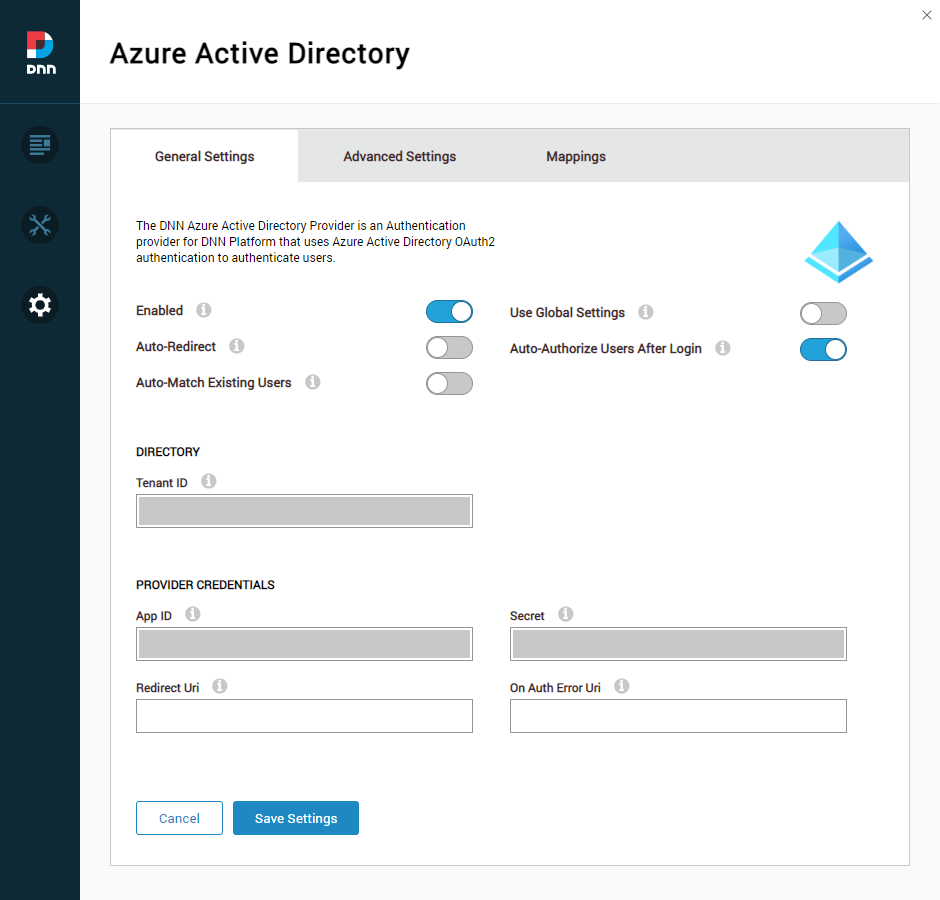Viewport: 940px width, 900px height.
Task: Show info tooltip for Auto-Redirect
Action: [x=237, y=346]
